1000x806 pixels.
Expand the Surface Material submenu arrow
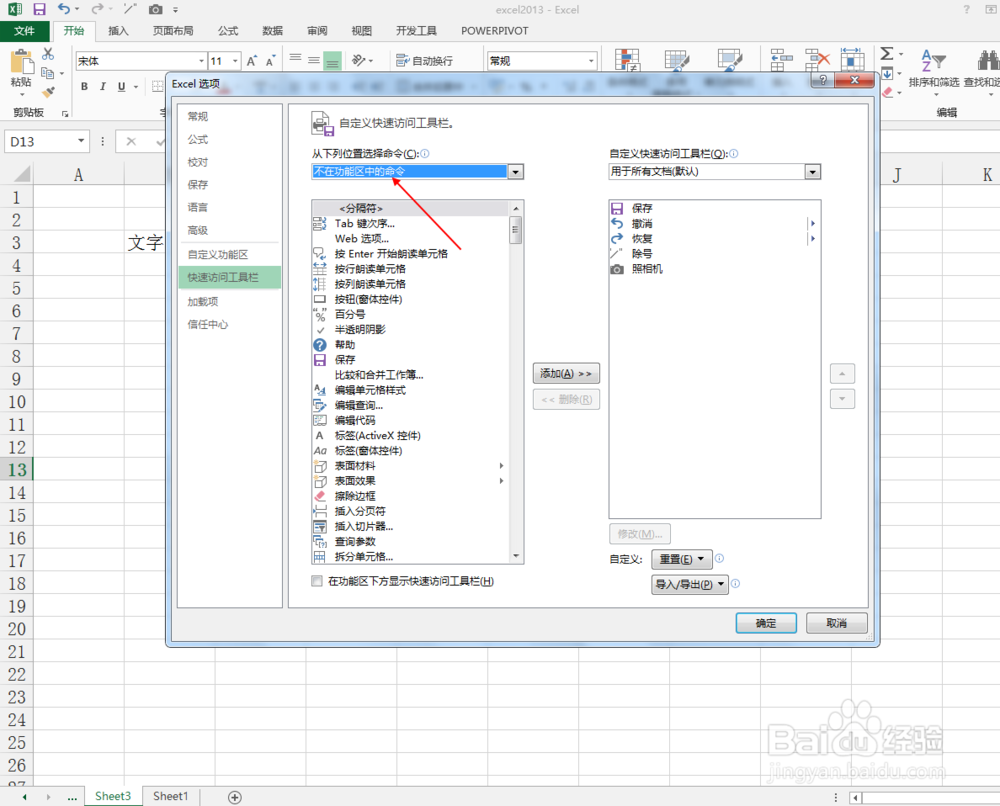coord(501,465)
